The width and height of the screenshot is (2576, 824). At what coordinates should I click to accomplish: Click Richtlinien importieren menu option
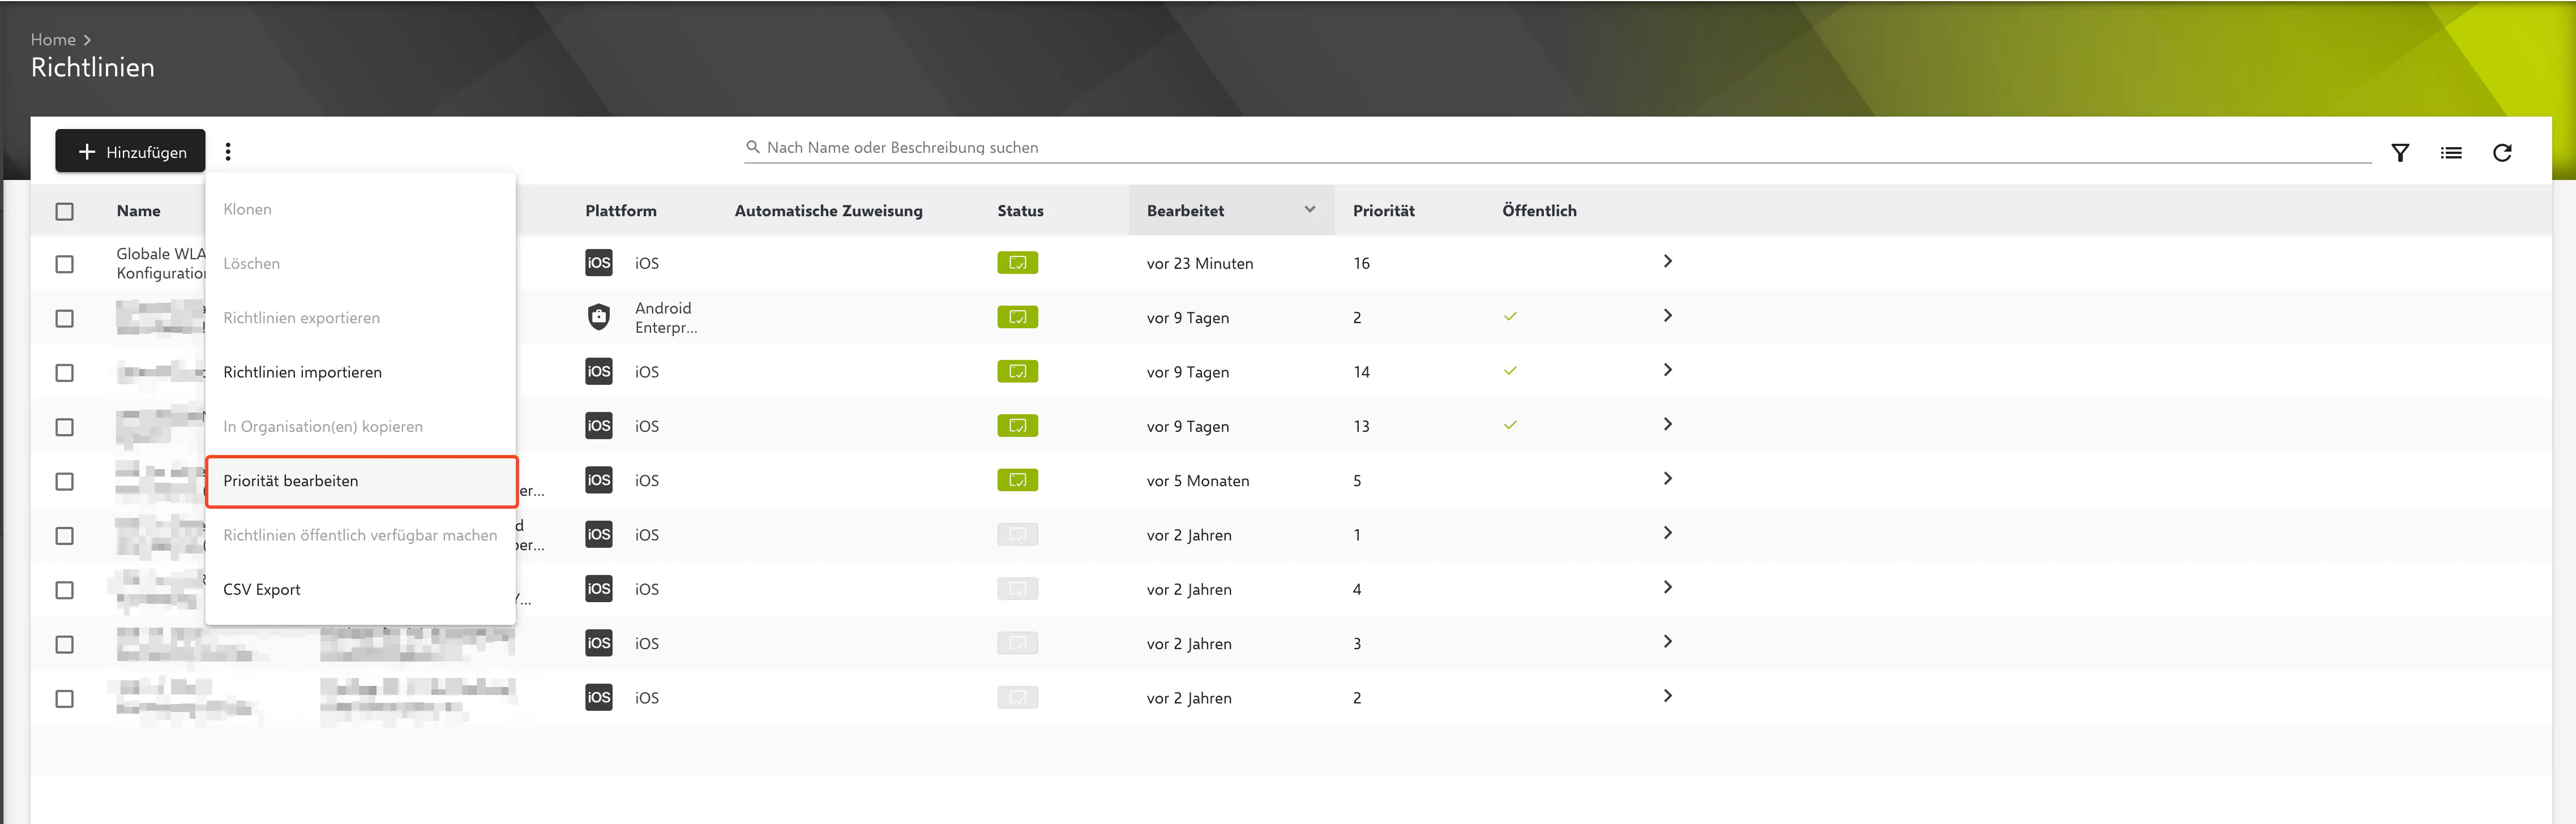pos(302,372)
